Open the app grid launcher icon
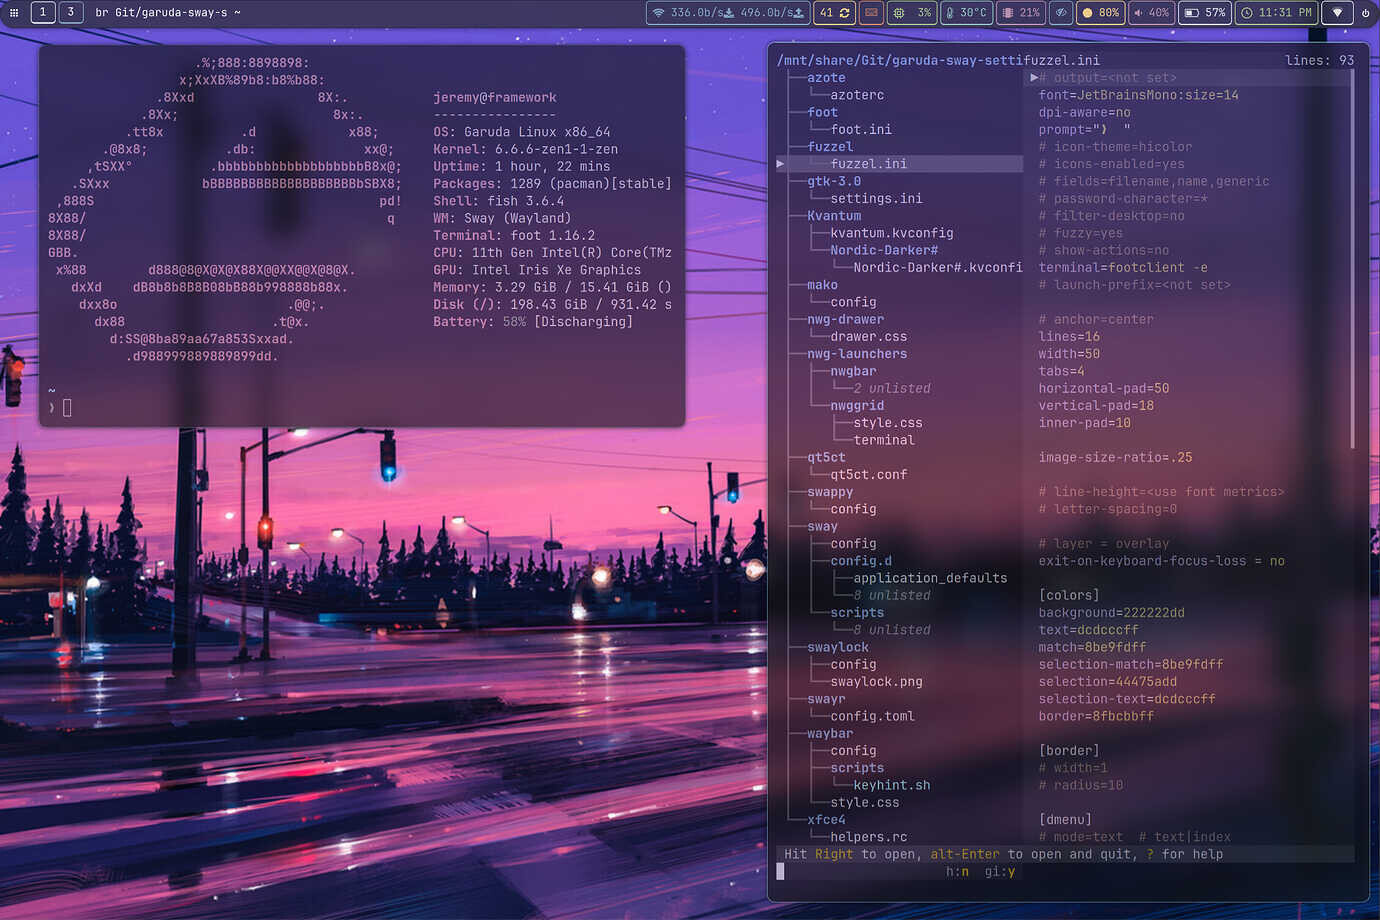The width and height of the screenshot is (1380, 920). [14, 13]
